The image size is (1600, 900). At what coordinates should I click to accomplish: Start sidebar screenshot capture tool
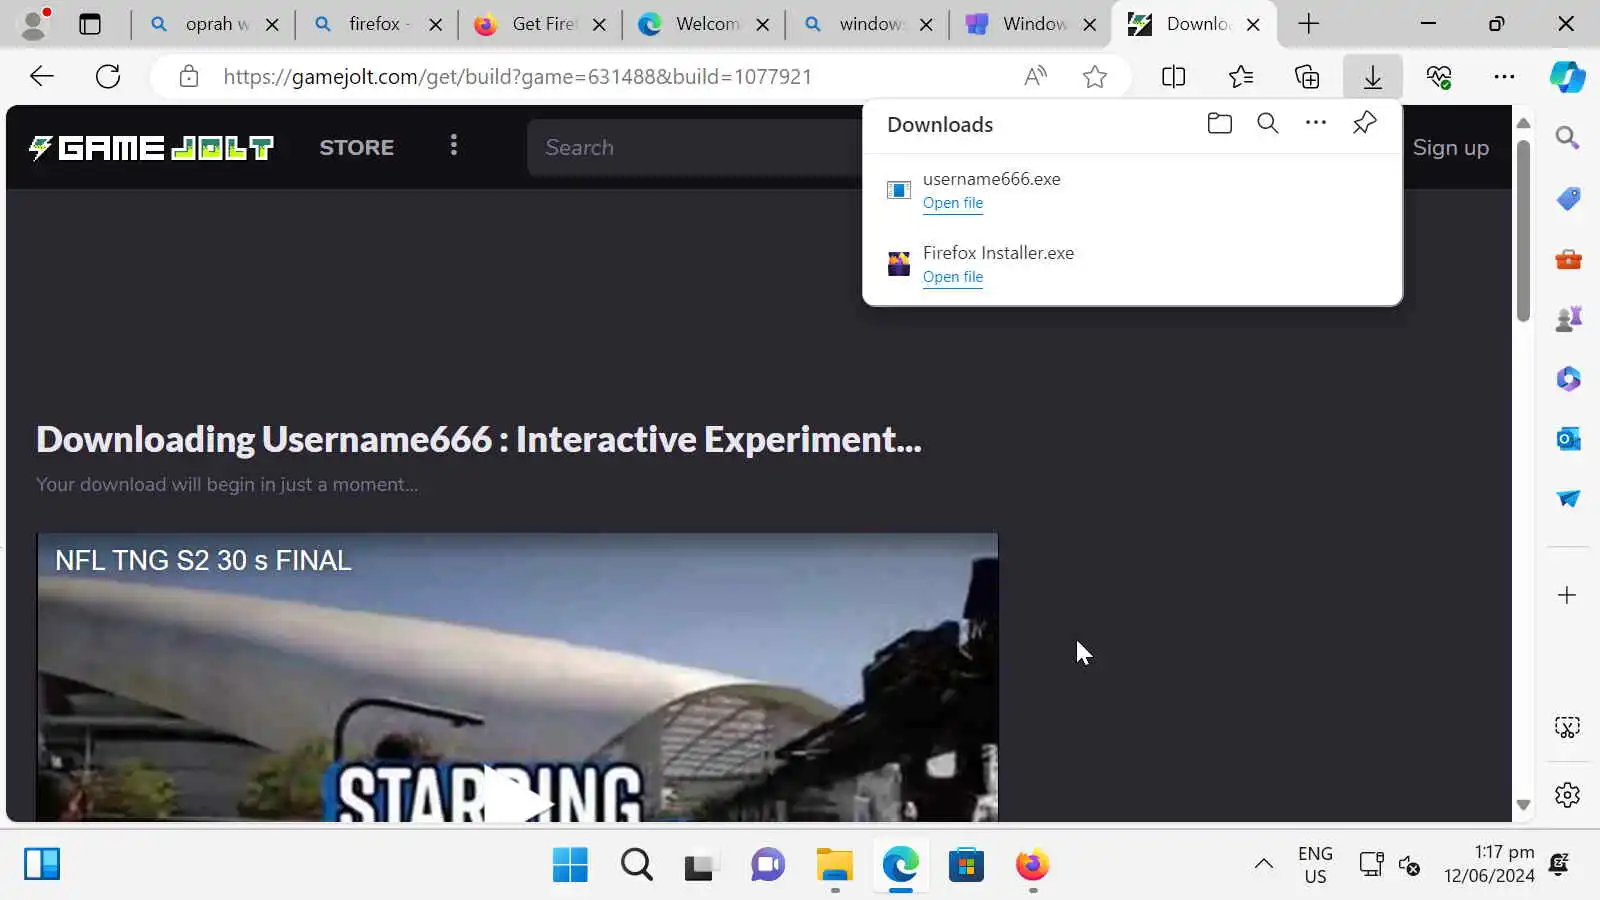coord(1567,727)
